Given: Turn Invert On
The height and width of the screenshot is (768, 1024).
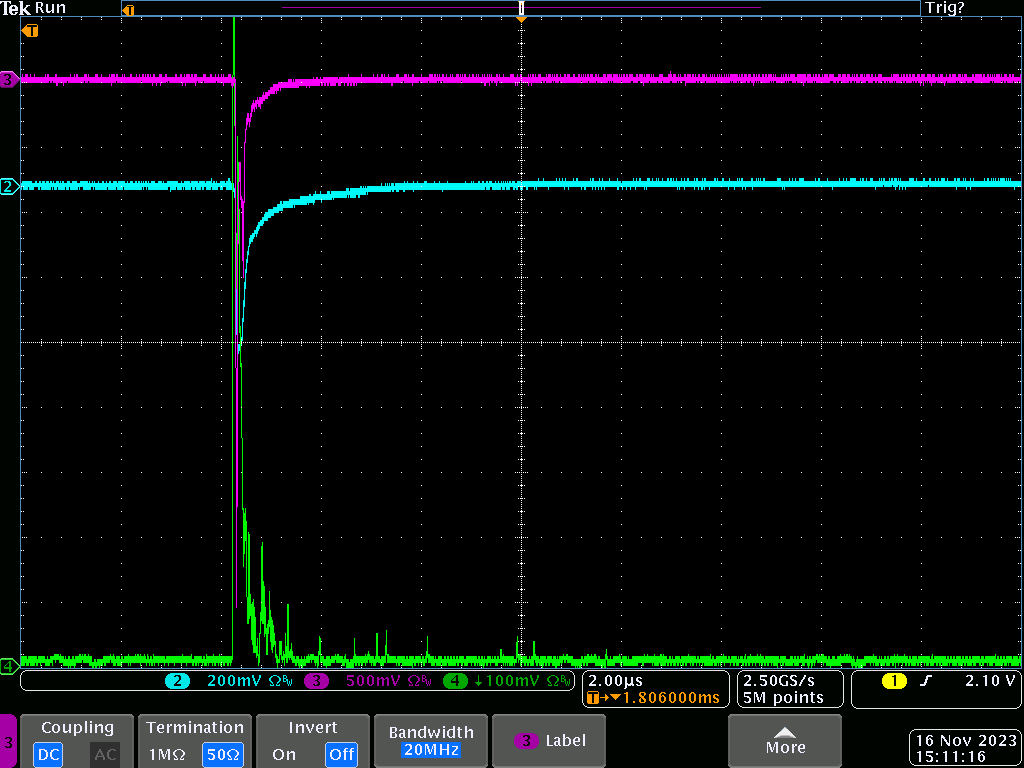Looking at the screenshot, I should 284,754.
